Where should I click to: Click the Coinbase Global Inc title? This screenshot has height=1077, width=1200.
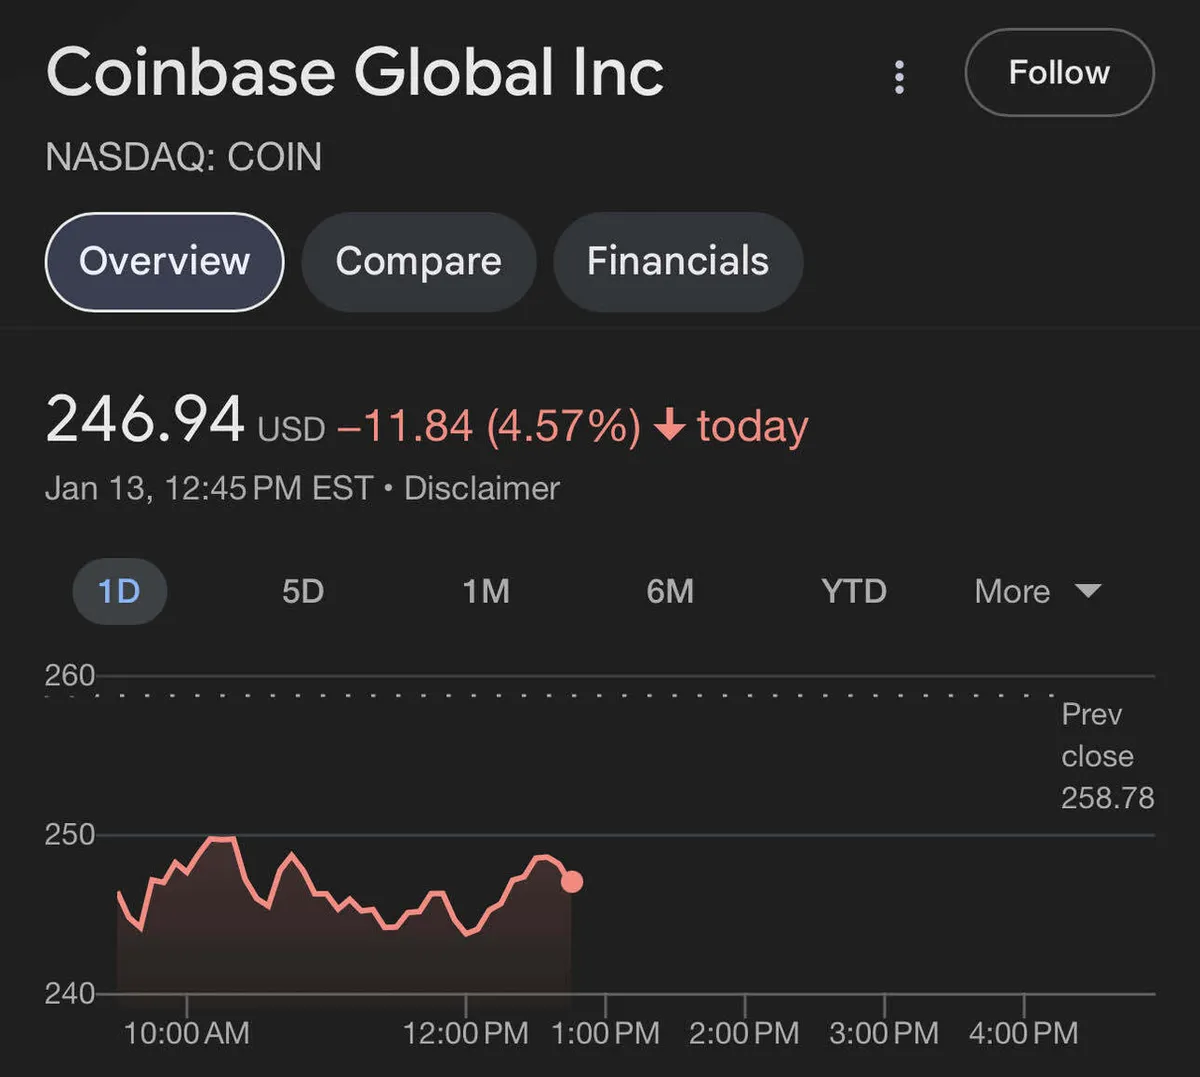click(x=355, y=73)
